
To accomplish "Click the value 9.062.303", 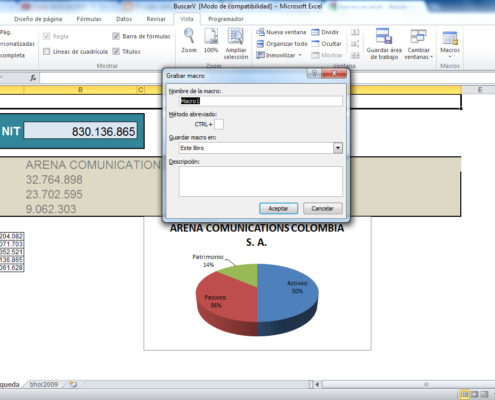I will [x=51, y=209].
